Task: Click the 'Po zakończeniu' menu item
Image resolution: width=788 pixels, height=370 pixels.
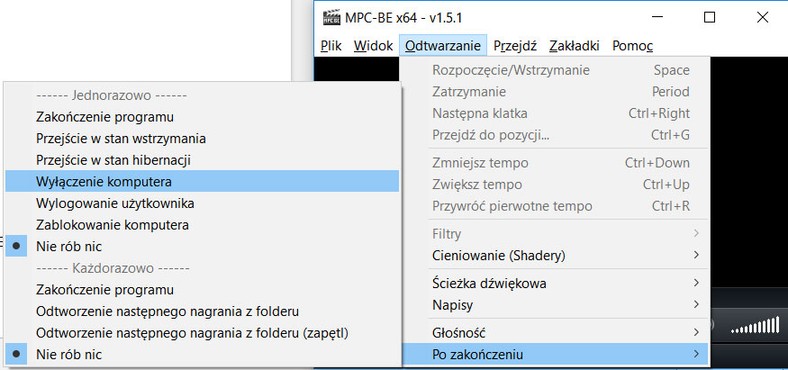Action: coord(556,354)
